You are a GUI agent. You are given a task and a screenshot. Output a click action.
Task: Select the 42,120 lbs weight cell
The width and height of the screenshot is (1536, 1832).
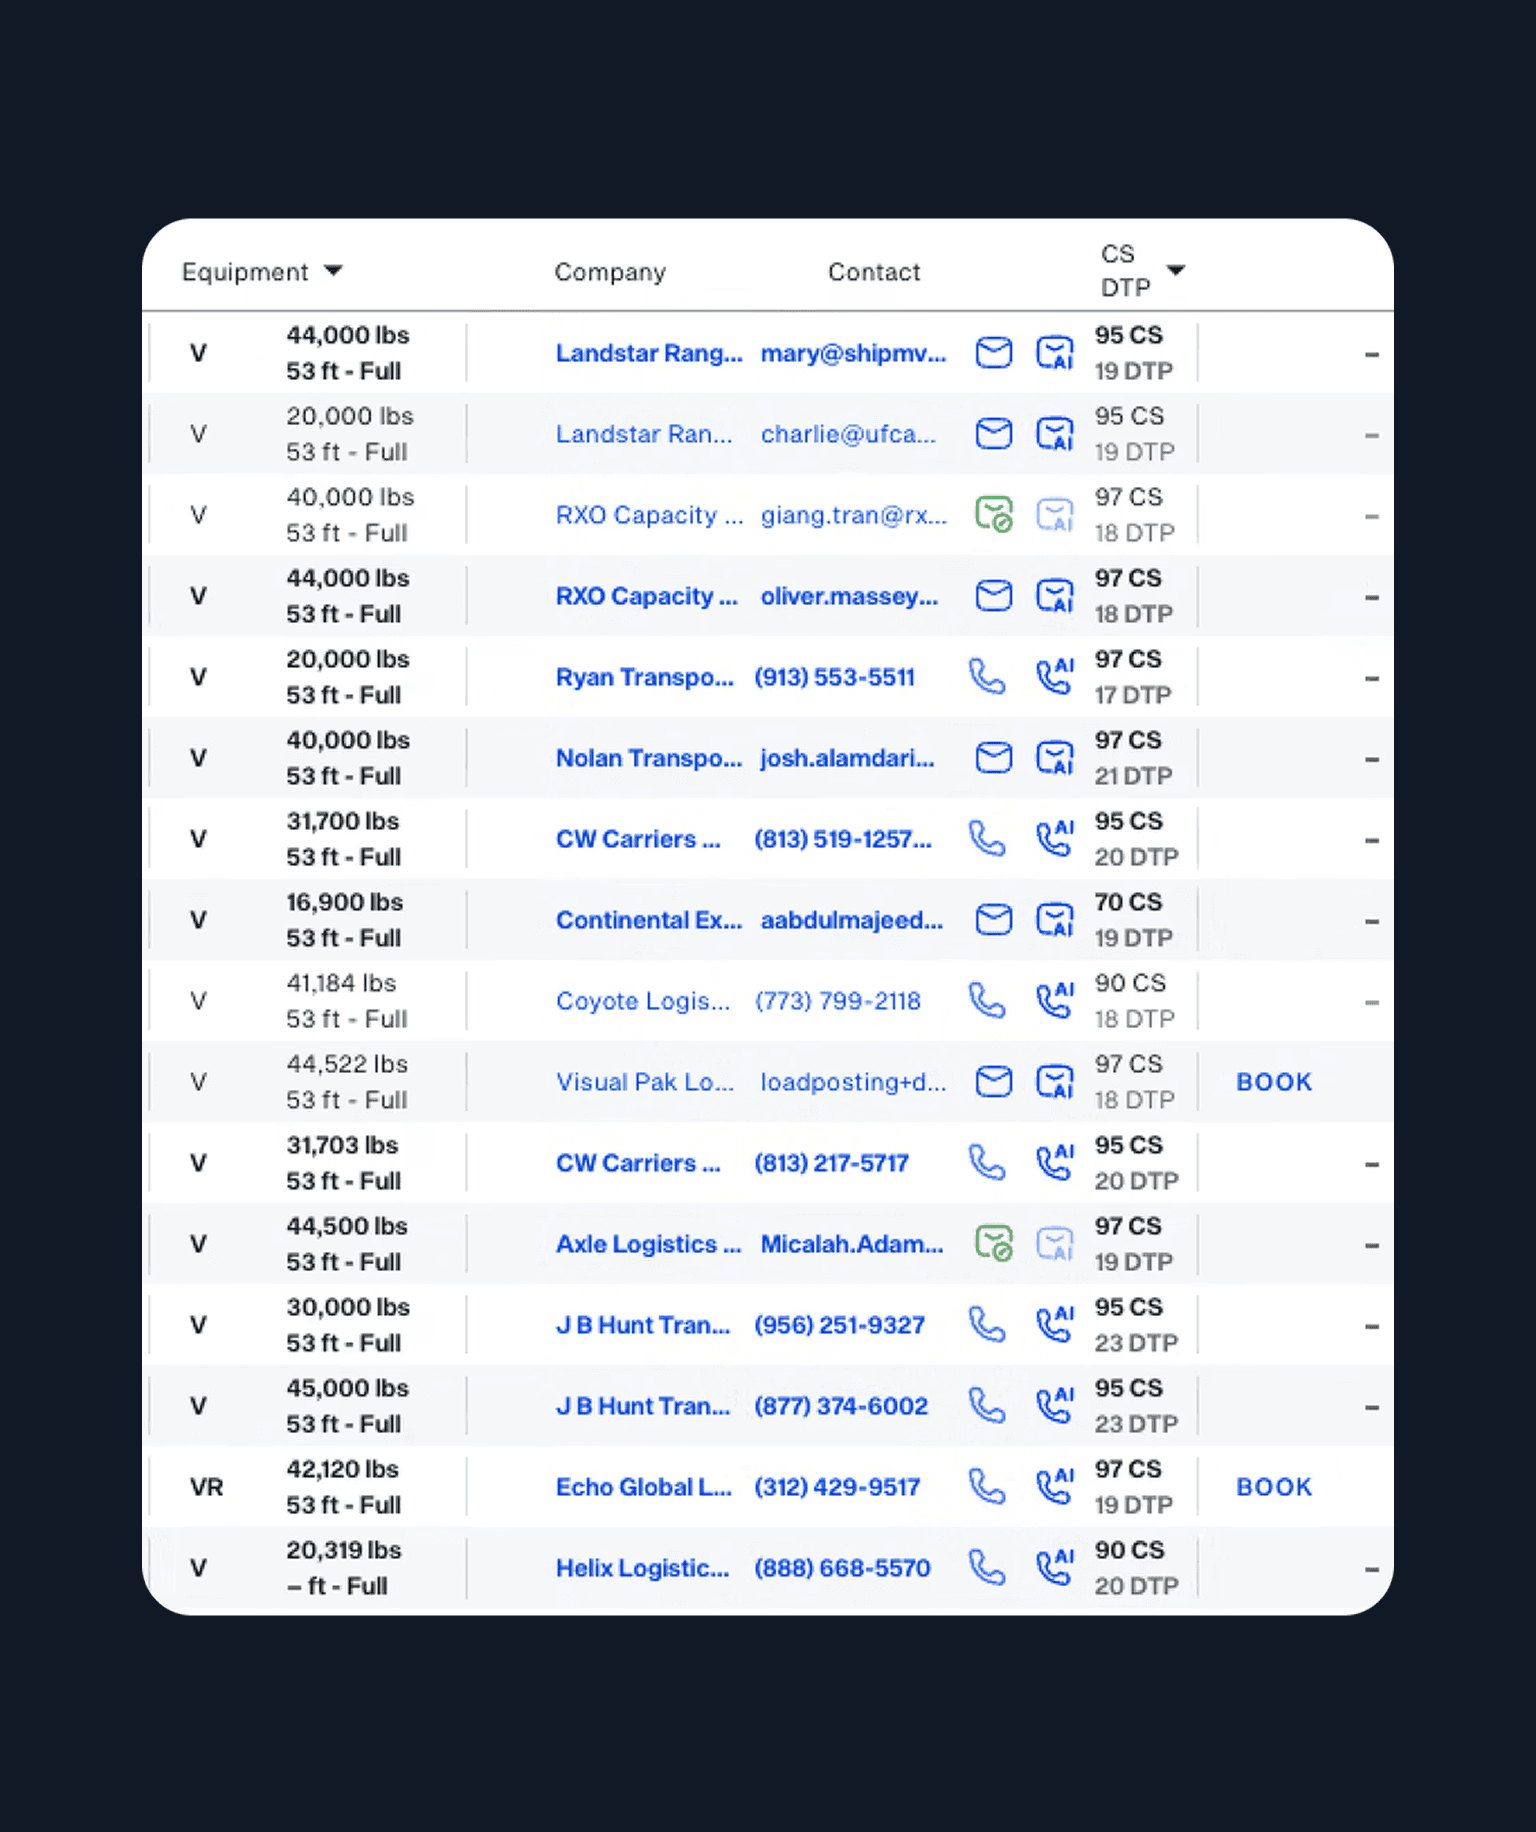342,1469
